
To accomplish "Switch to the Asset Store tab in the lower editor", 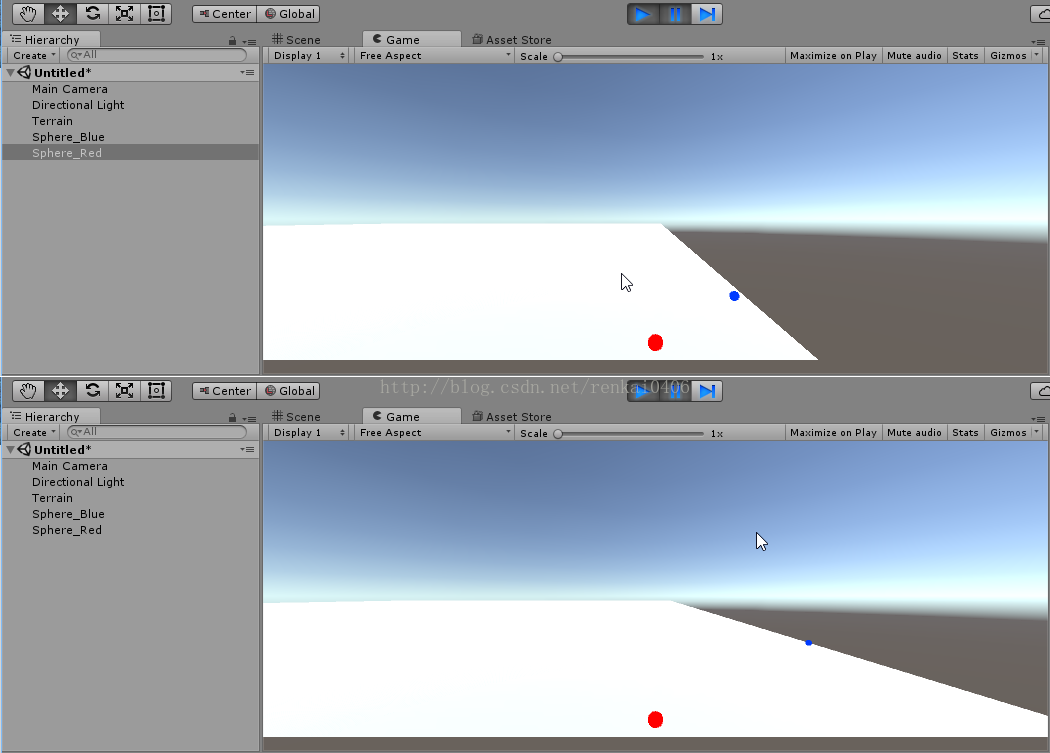I will pyautogui.click(x=512, y=417).
